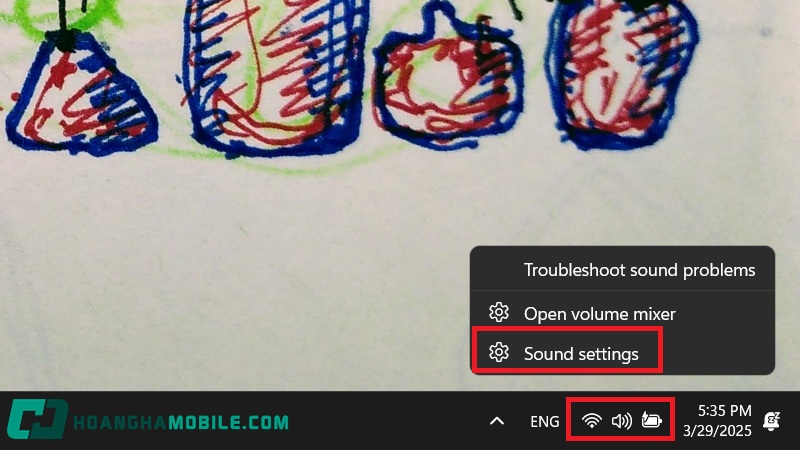800x450 pixels.
Task: Open calendar from 5:35 PM clock
Action: pos(724,411)
